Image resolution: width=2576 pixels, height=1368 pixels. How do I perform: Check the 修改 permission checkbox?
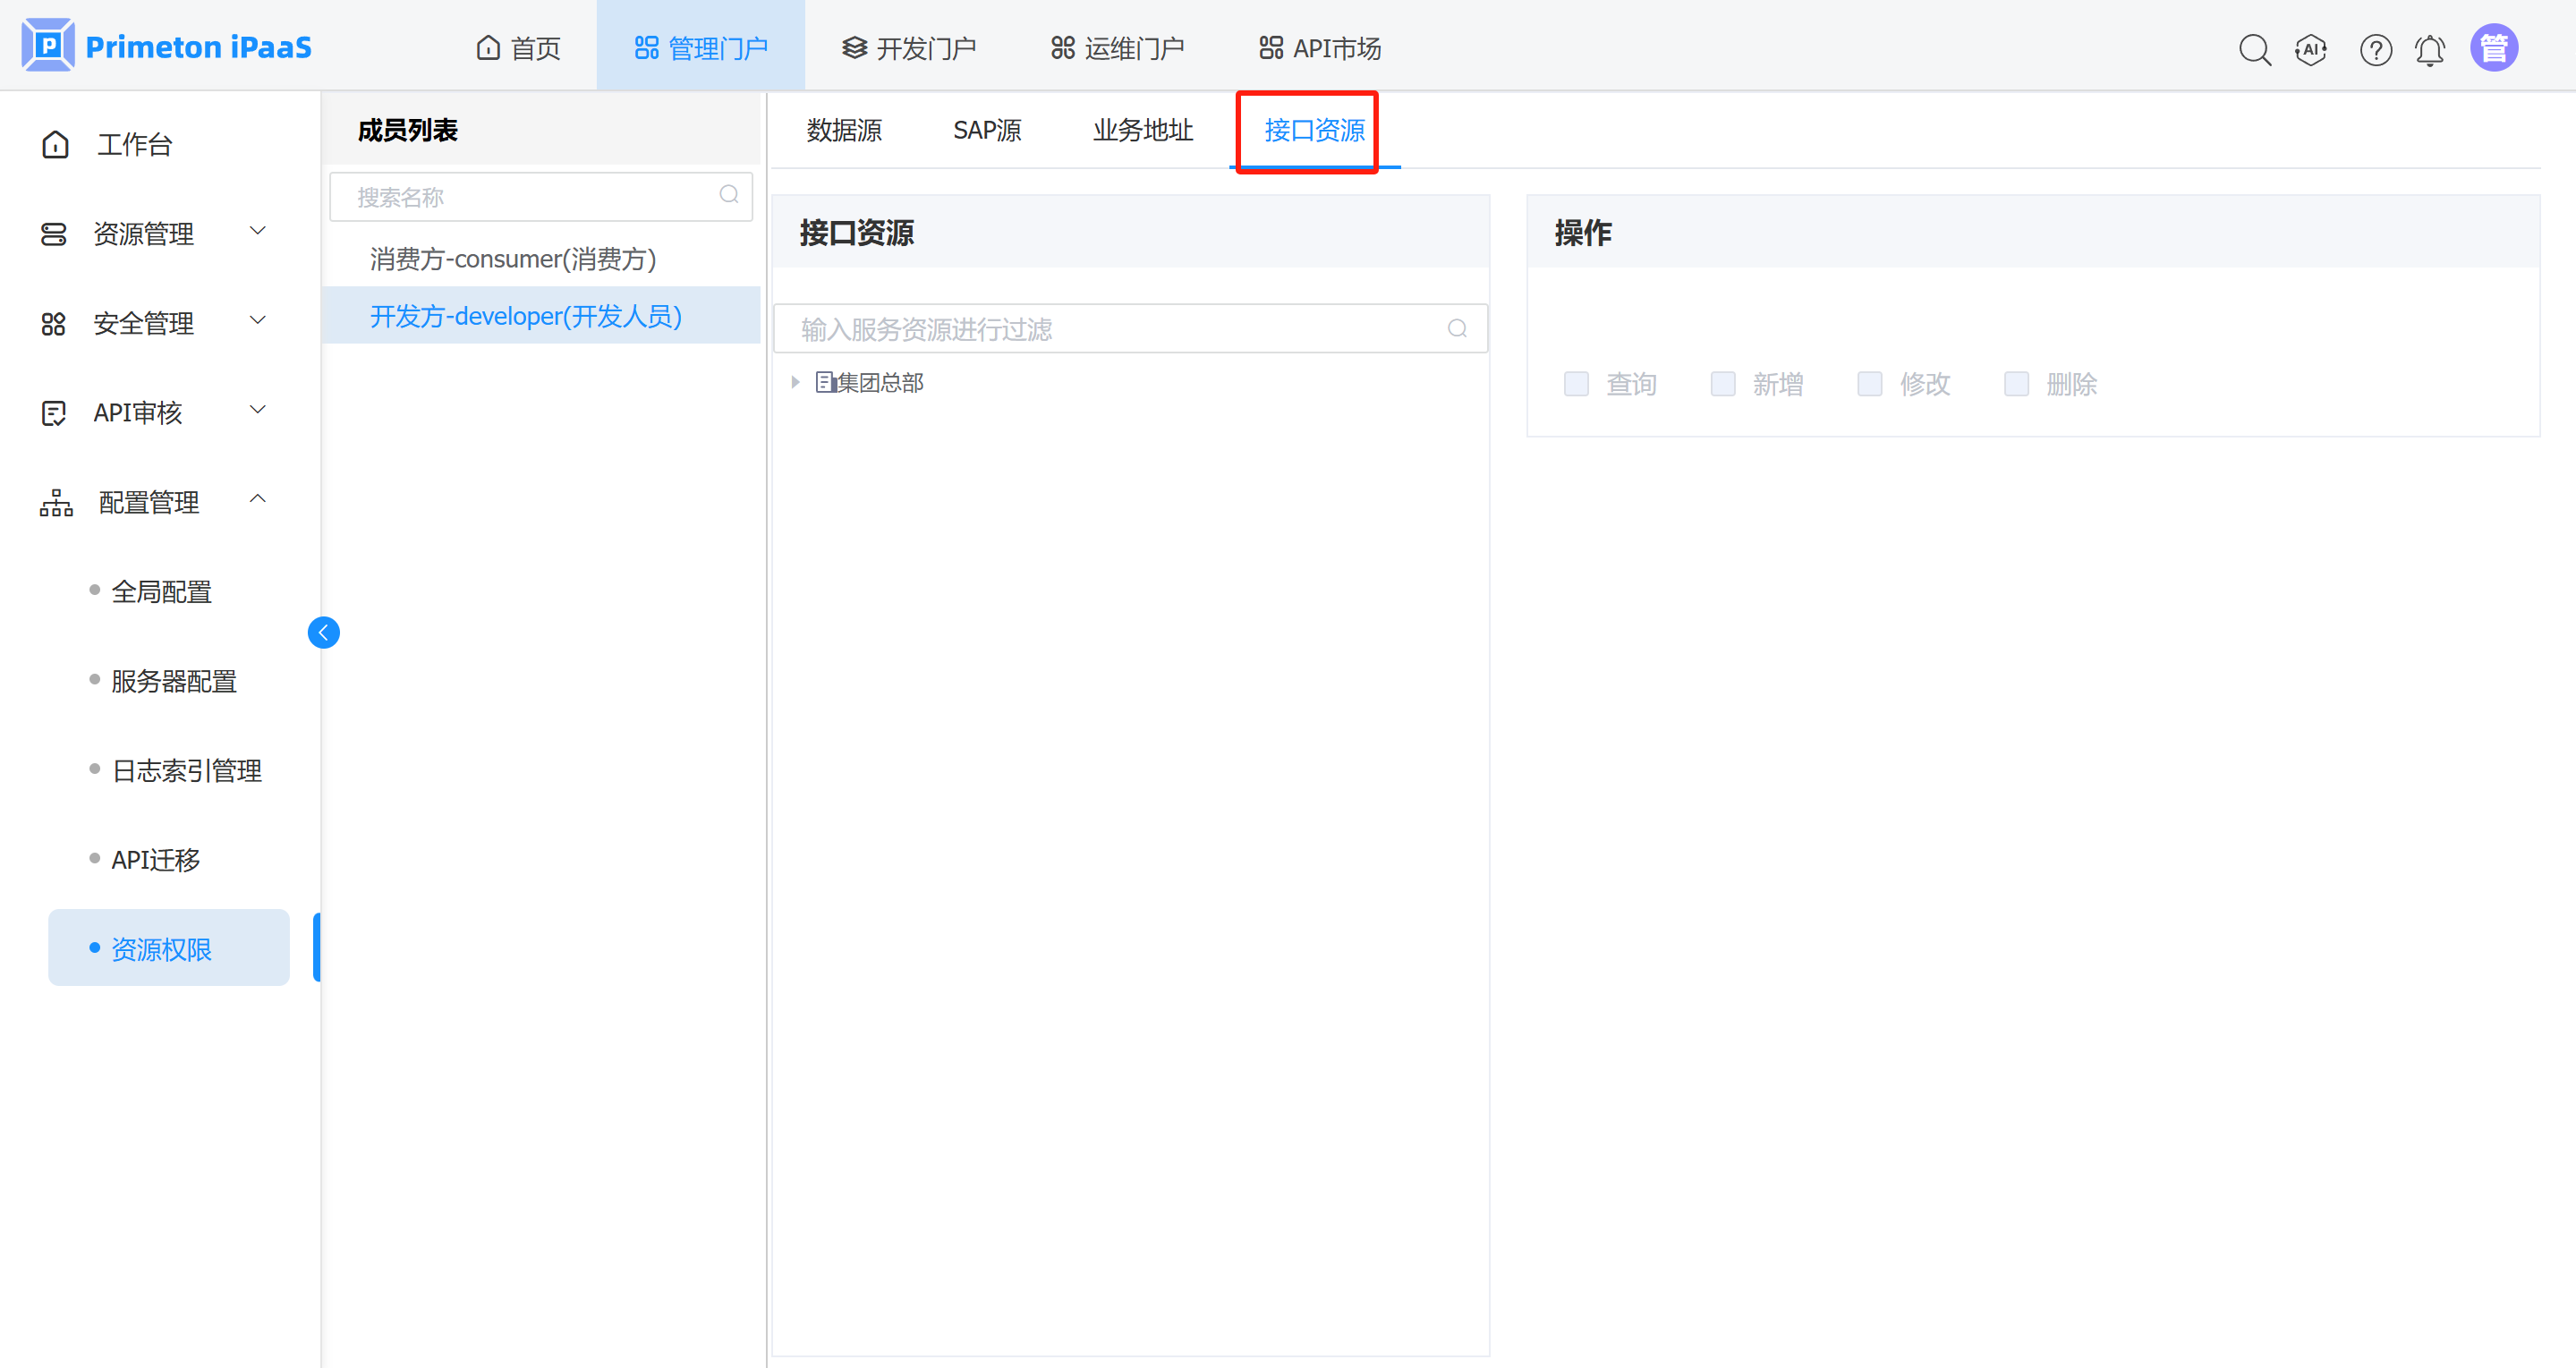click(x=1869, y=384)
